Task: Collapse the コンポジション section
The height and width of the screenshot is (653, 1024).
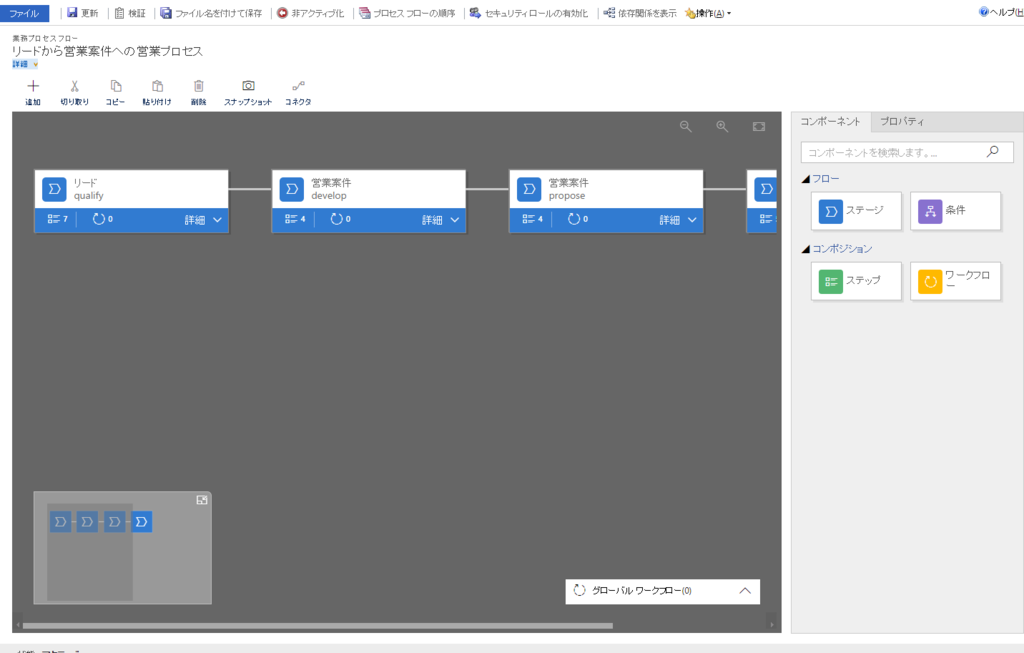Action: (x=806, y=249)
